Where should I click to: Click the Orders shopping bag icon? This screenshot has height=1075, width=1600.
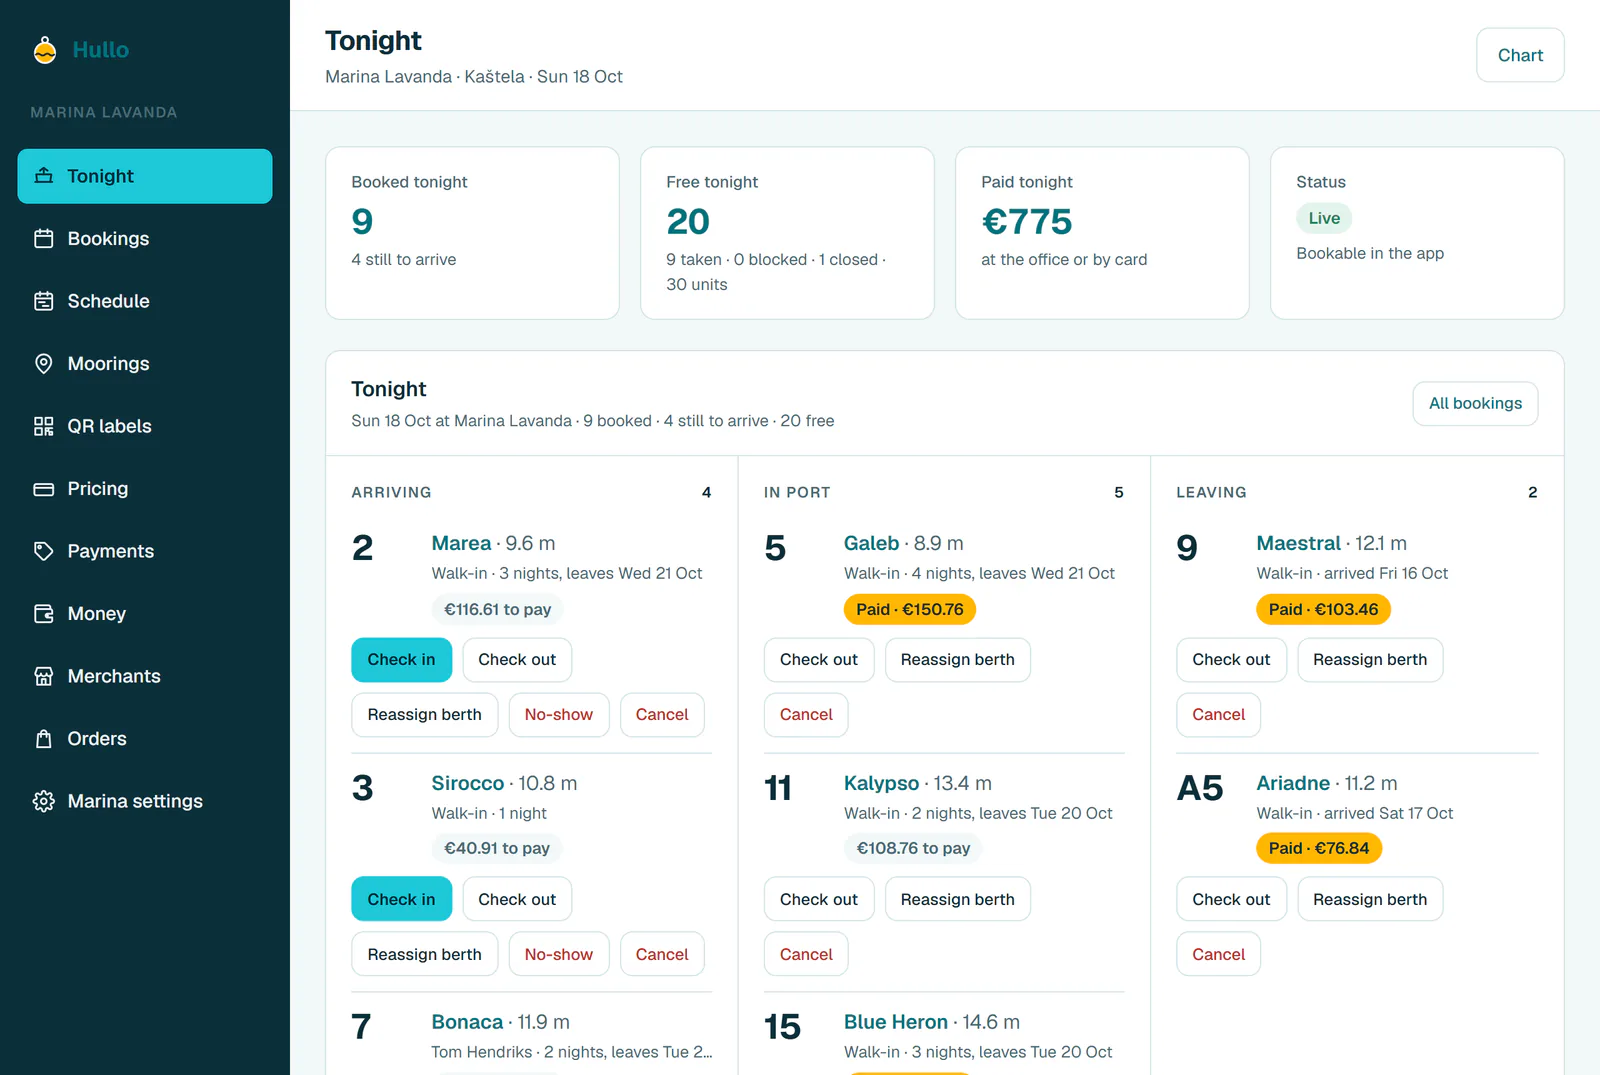[44, 739]
